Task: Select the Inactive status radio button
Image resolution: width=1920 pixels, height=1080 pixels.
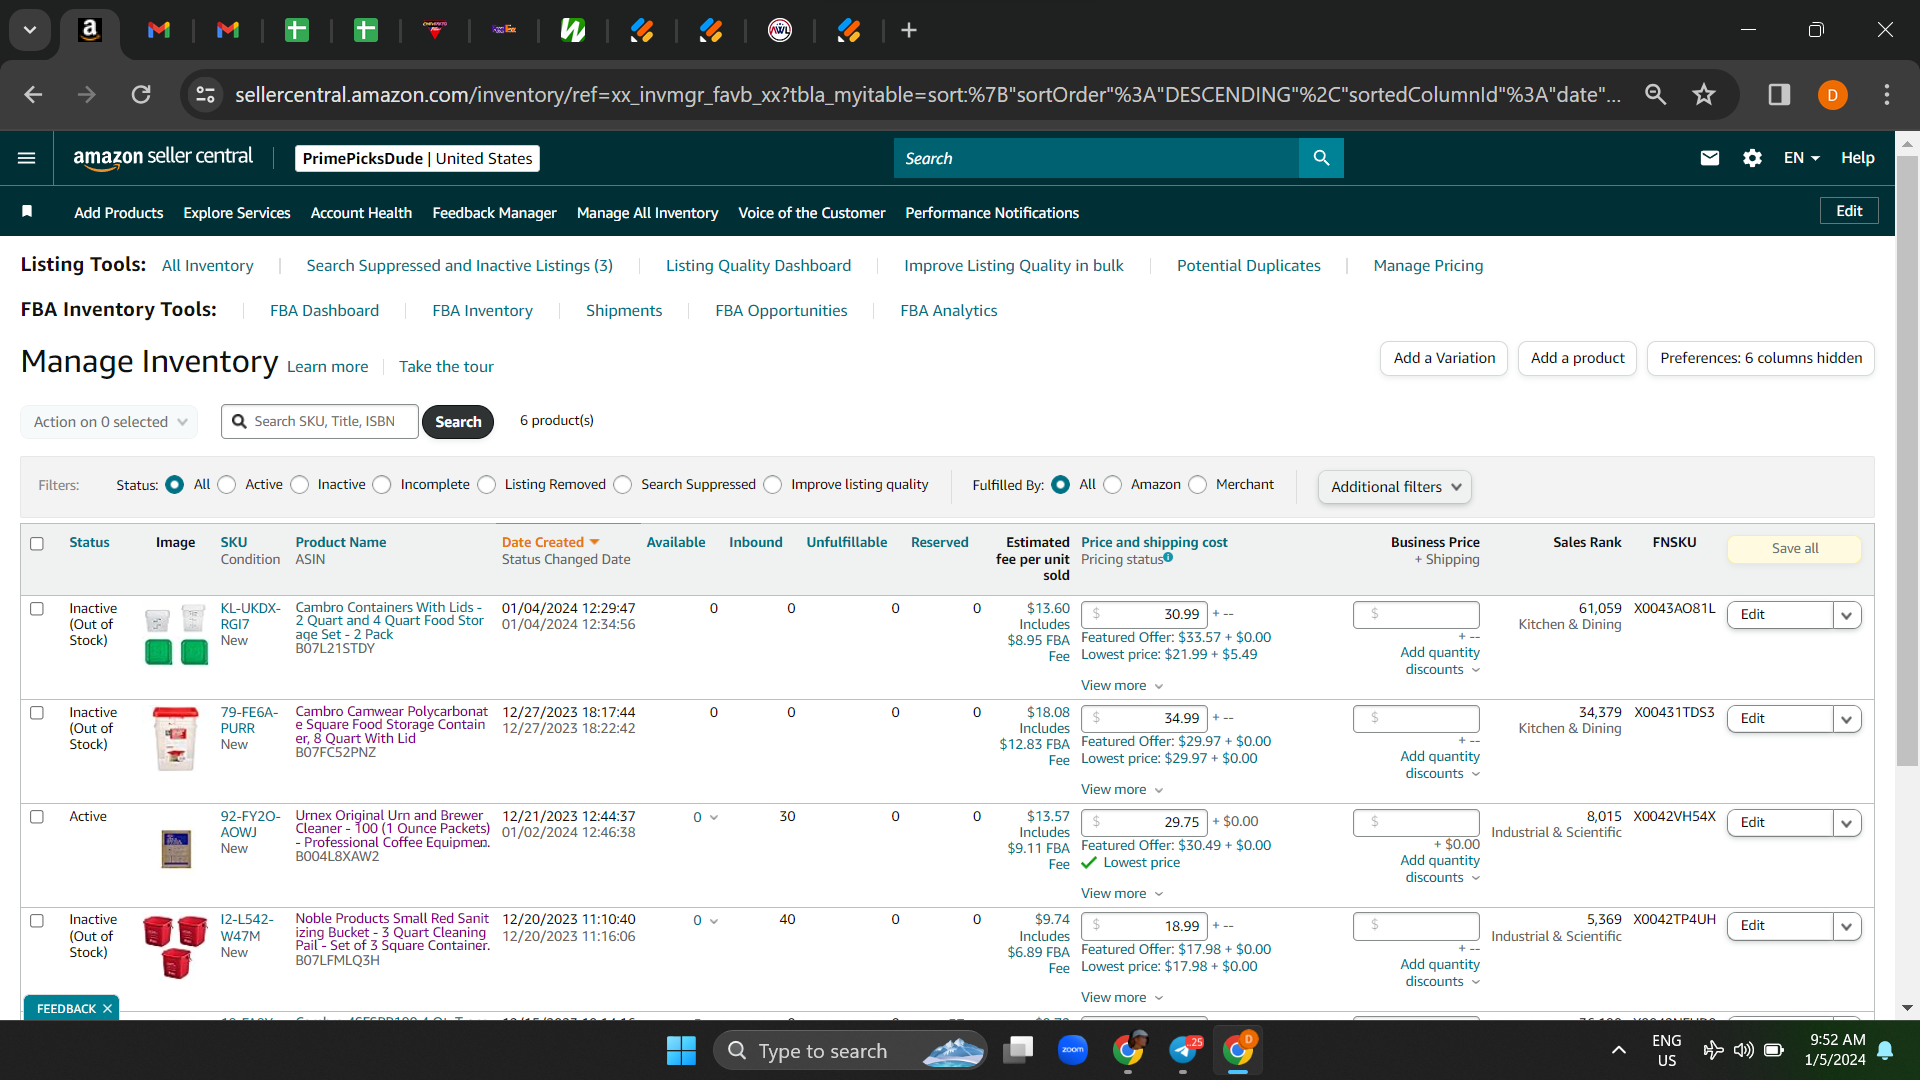Action: pyautogui.click(x=300, y=485)
